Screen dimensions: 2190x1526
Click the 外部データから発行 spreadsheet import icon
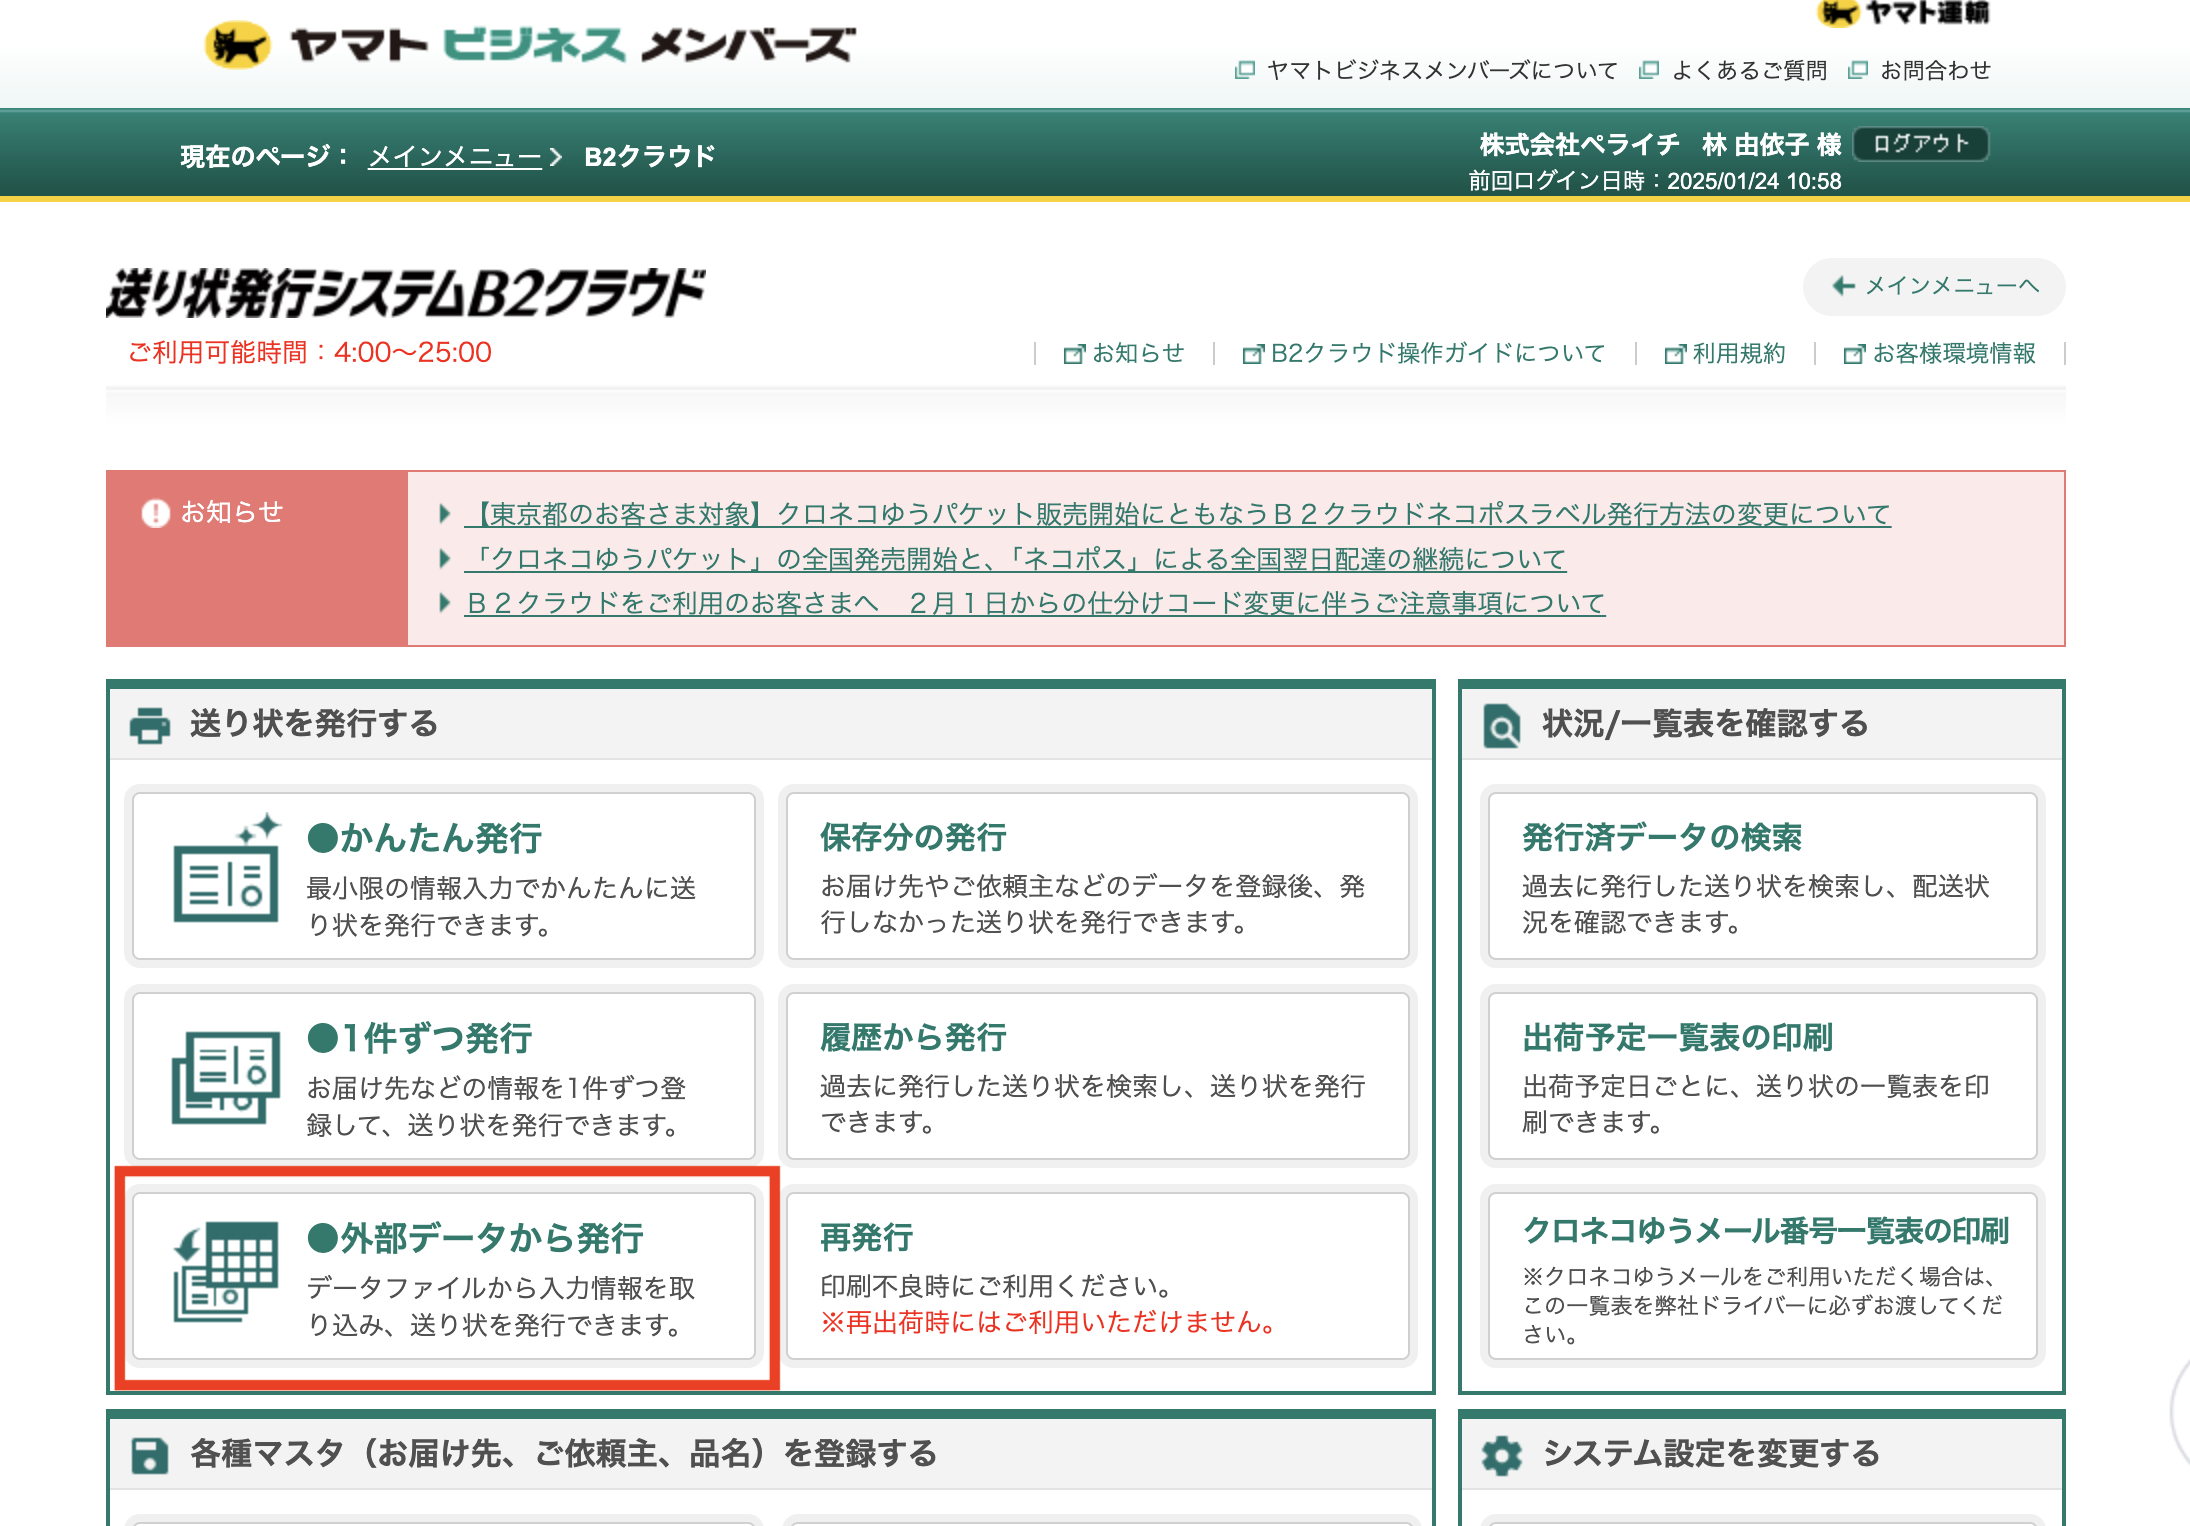point(226,1272)
